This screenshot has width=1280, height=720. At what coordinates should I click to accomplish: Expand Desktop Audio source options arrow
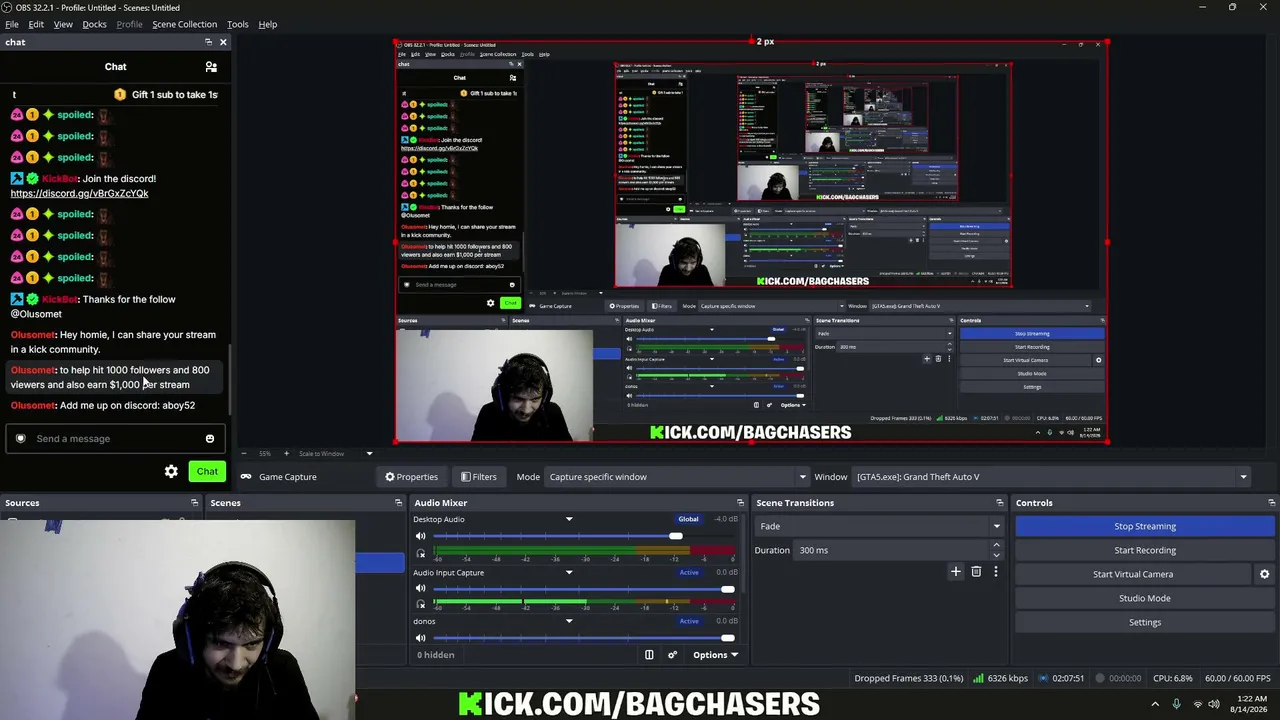pyautogui.click(x=569, y=519)
